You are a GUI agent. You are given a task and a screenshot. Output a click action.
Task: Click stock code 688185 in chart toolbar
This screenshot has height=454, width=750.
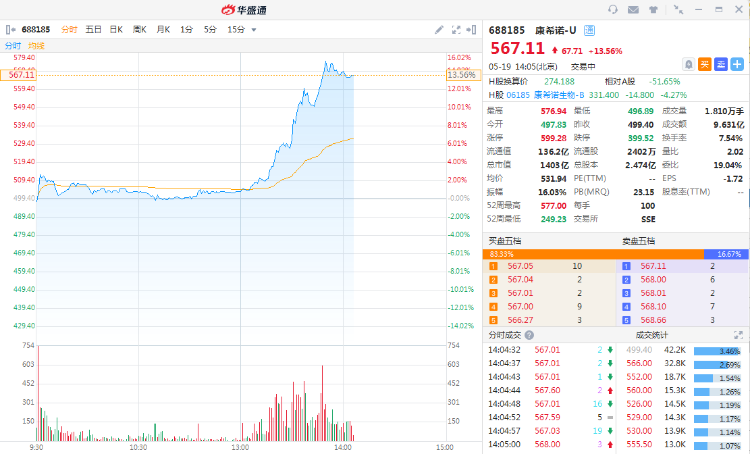point(36,30)
